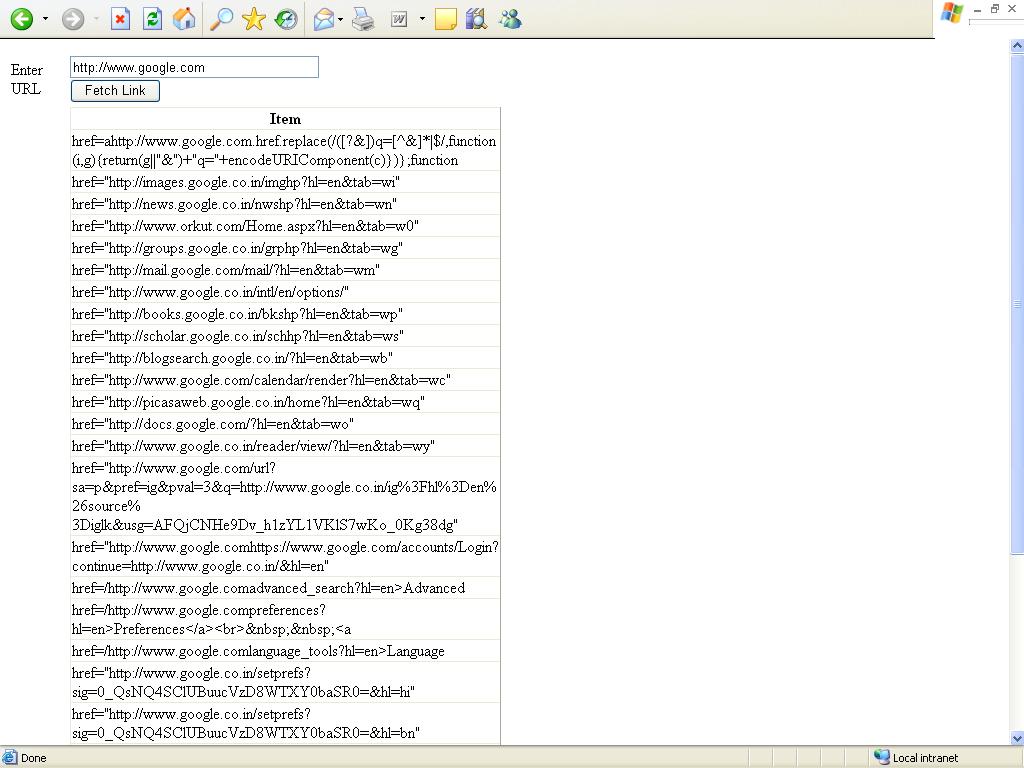Open the Back button history dropdown

45,19
